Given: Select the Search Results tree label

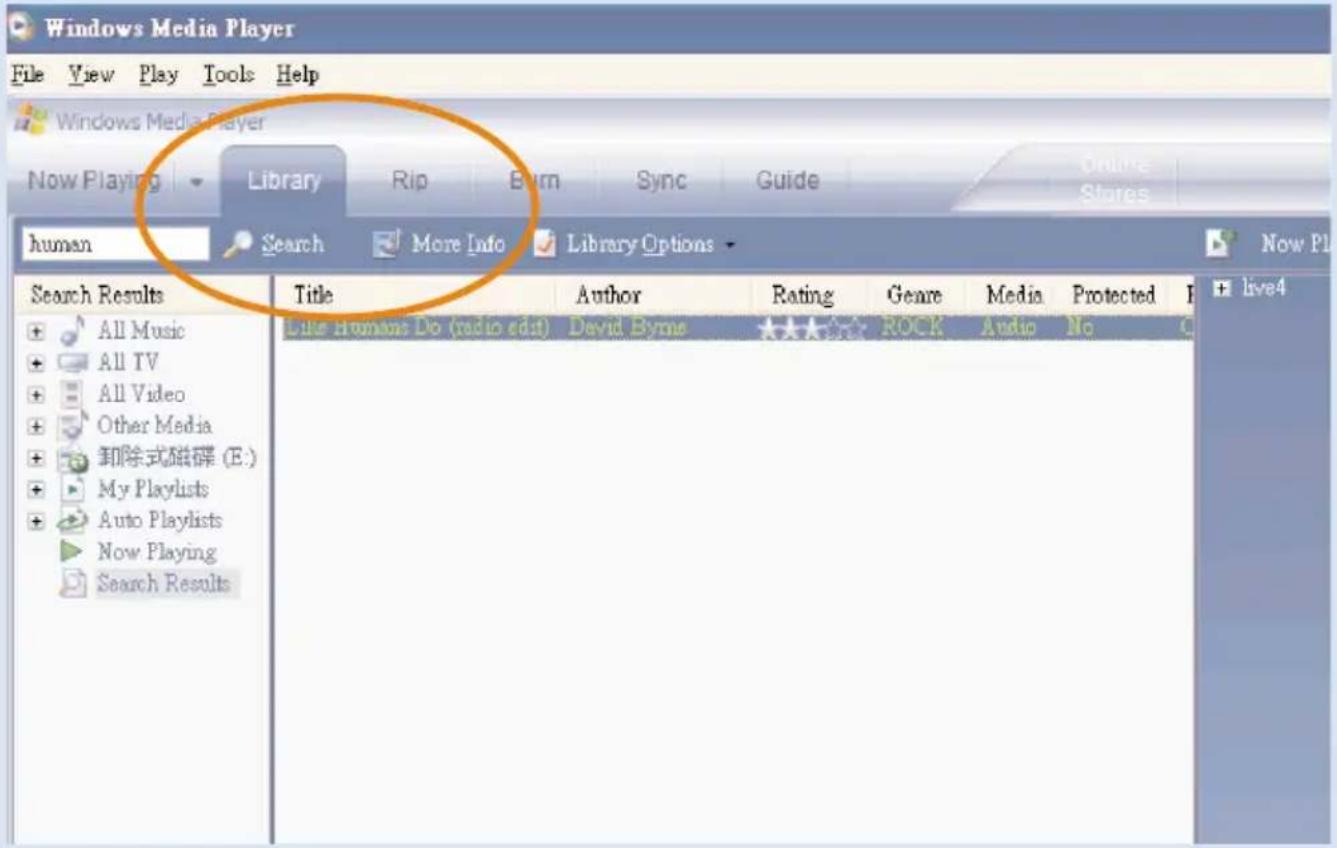Looking at the screenshot, I should [x=163, y=584].
